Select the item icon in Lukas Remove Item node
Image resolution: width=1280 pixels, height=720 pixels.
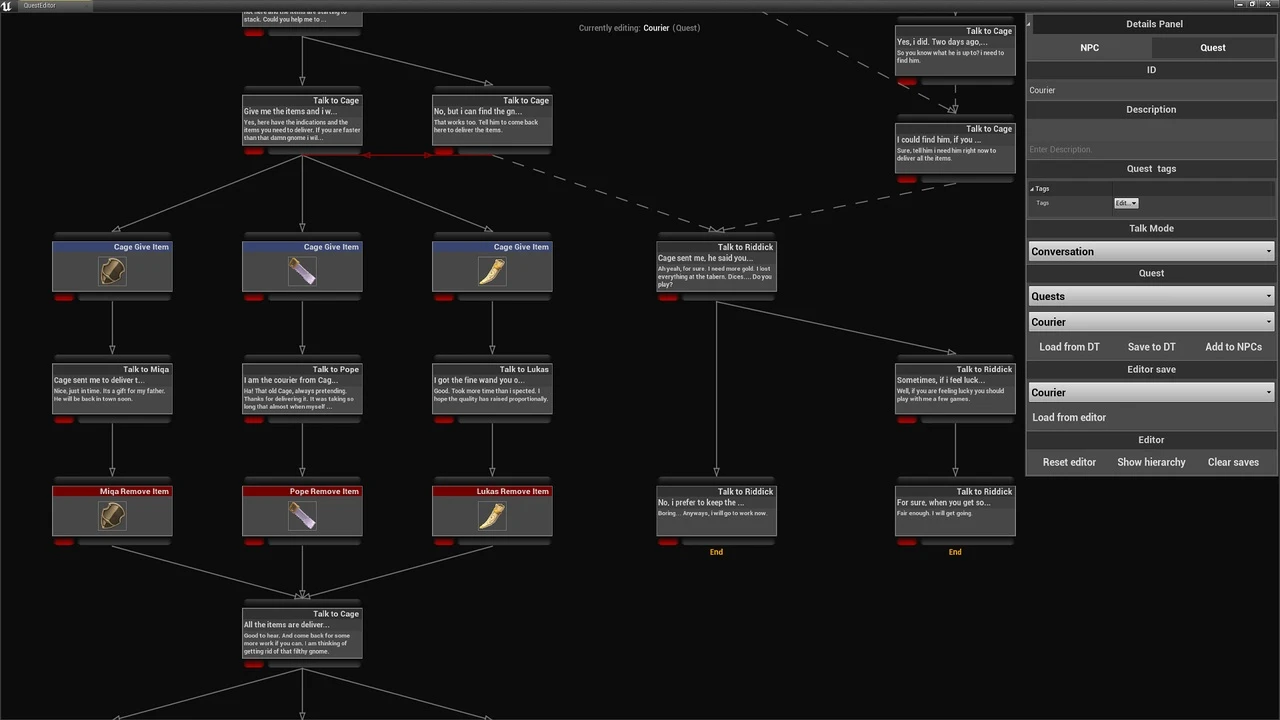(492, 515)
